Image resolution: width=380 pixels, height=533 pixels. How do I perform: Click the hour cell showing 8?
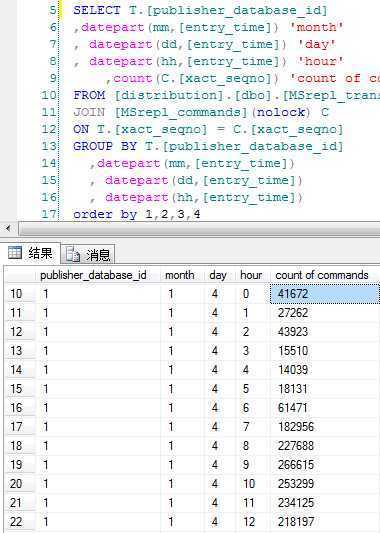coord(253,446)
